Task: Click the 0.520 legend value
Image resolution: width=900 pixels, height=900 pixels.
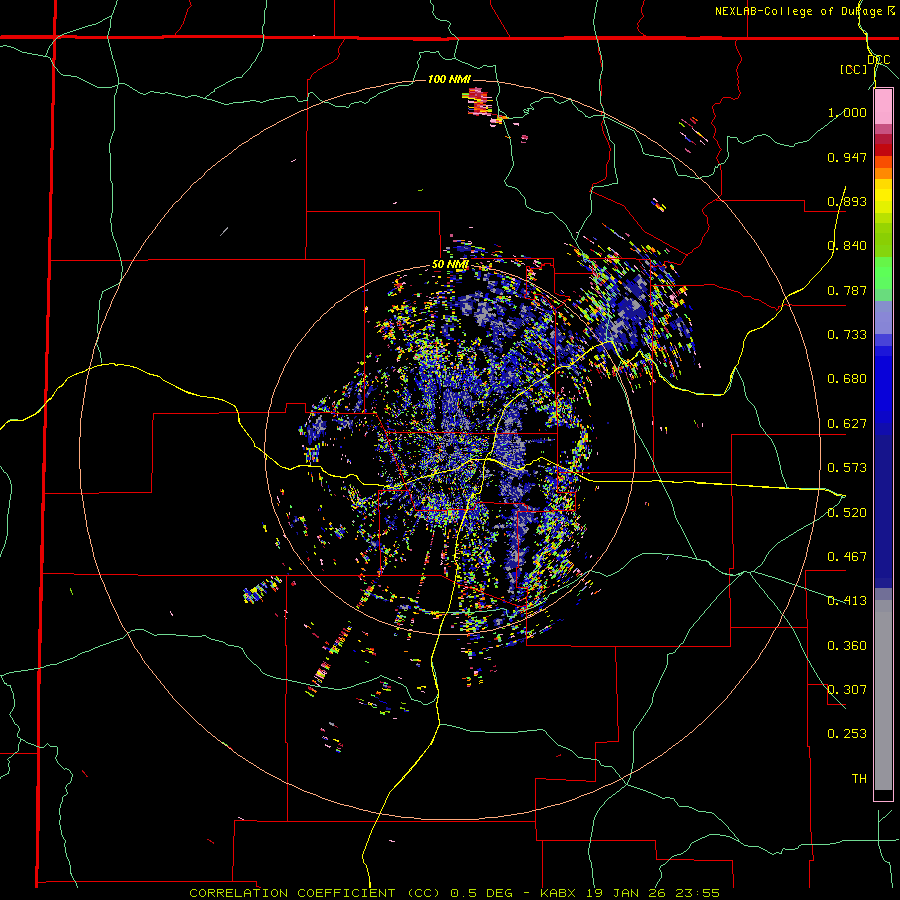Action: click(847, 513)
